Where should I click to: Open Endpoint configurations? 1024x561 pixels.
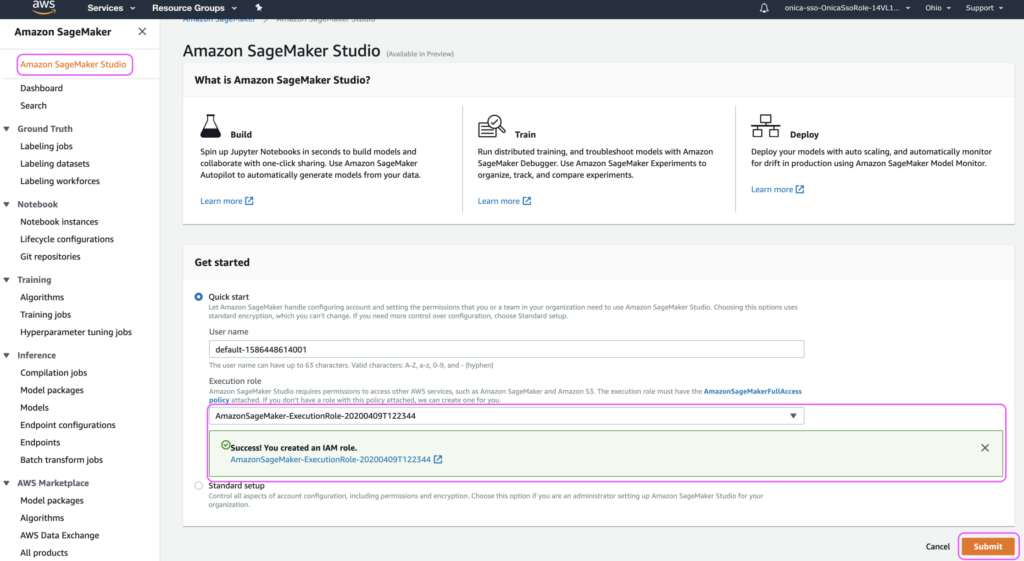[68, 425]
